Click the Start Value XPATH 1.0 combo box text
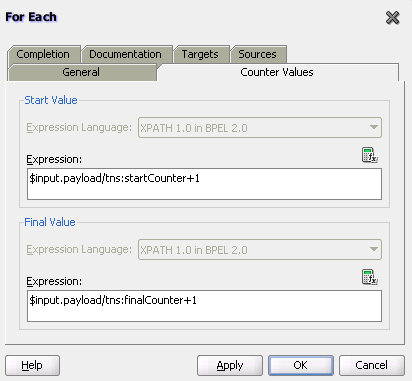The width and height of the screenshot is (412, 381). 194,128
